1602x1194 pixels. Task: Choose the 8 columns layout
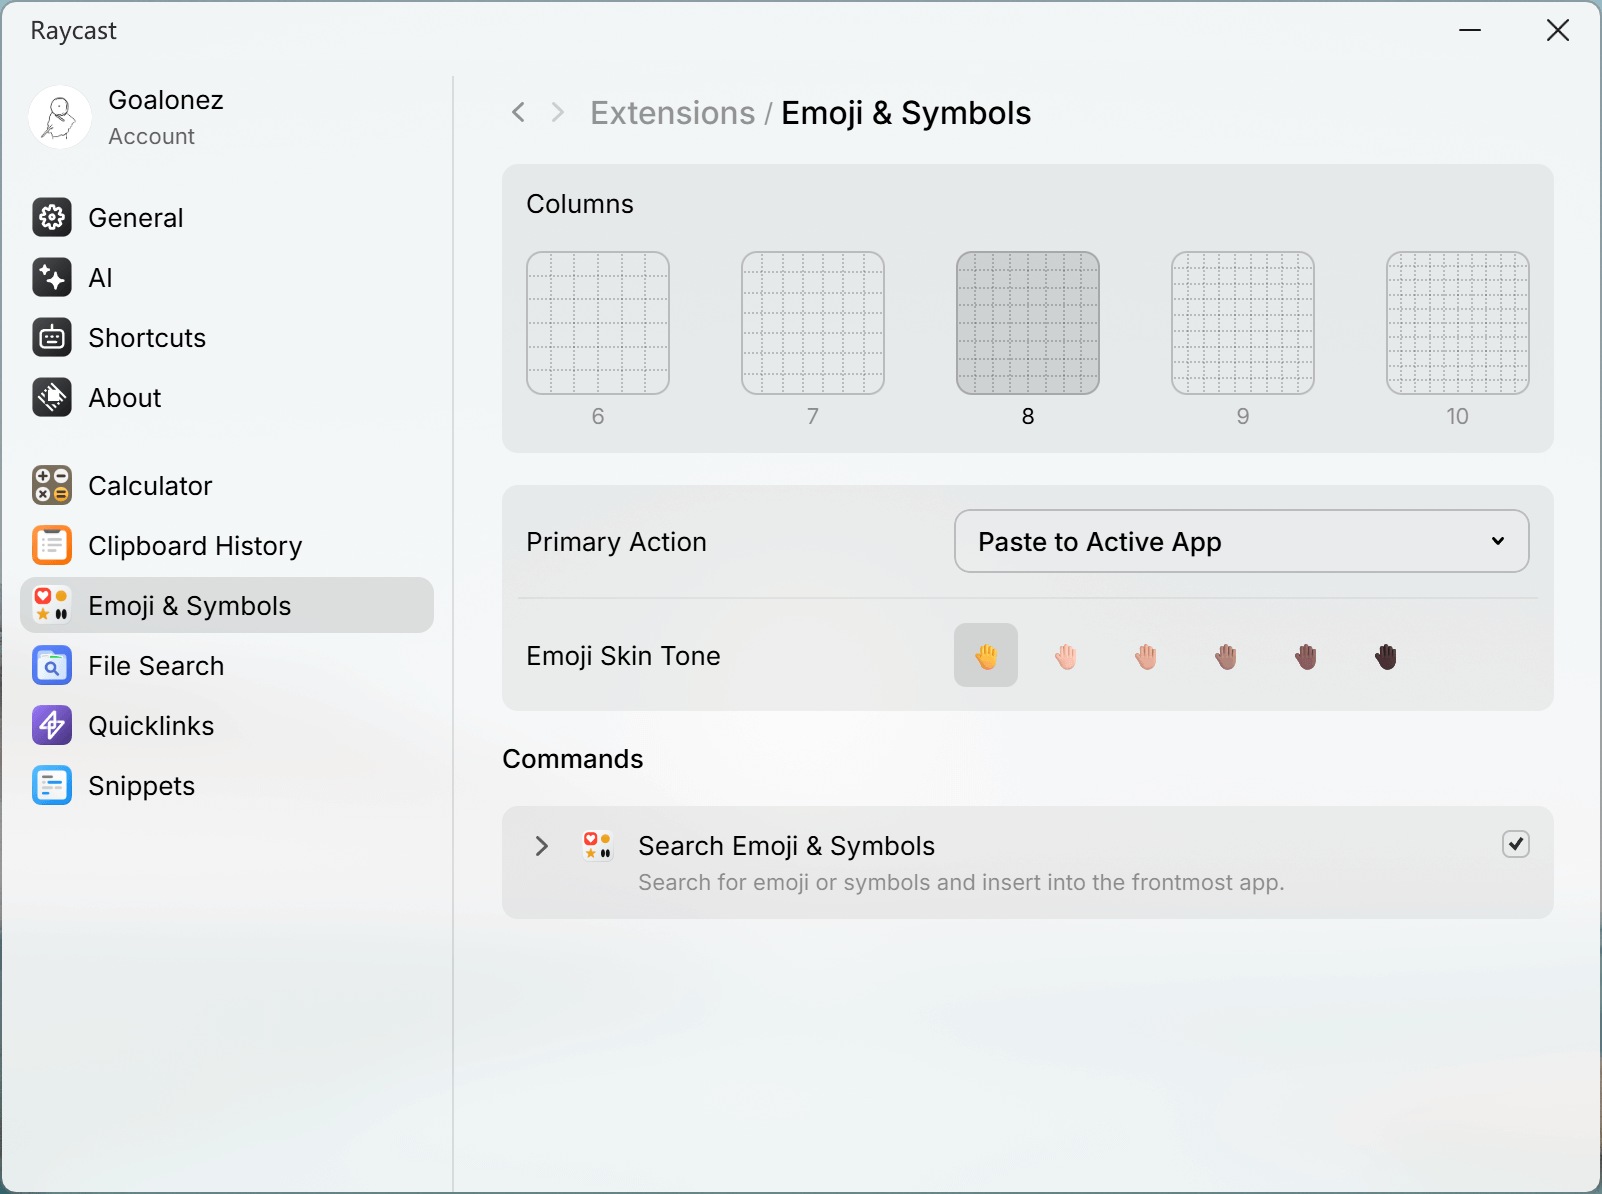(1028, 323)
